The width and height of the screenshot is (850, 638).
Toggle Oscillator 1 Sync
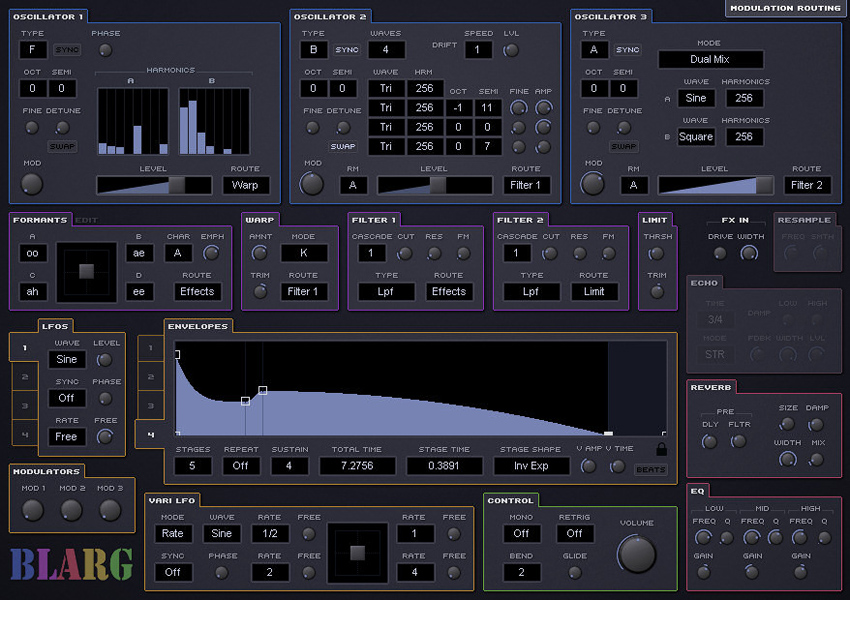(x=67, y=50)
